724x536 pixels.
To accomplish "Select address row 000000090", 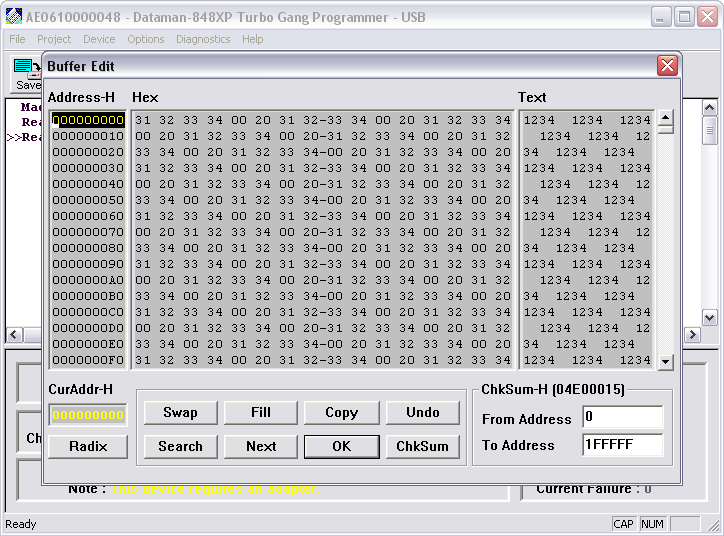I will [88, 264].
